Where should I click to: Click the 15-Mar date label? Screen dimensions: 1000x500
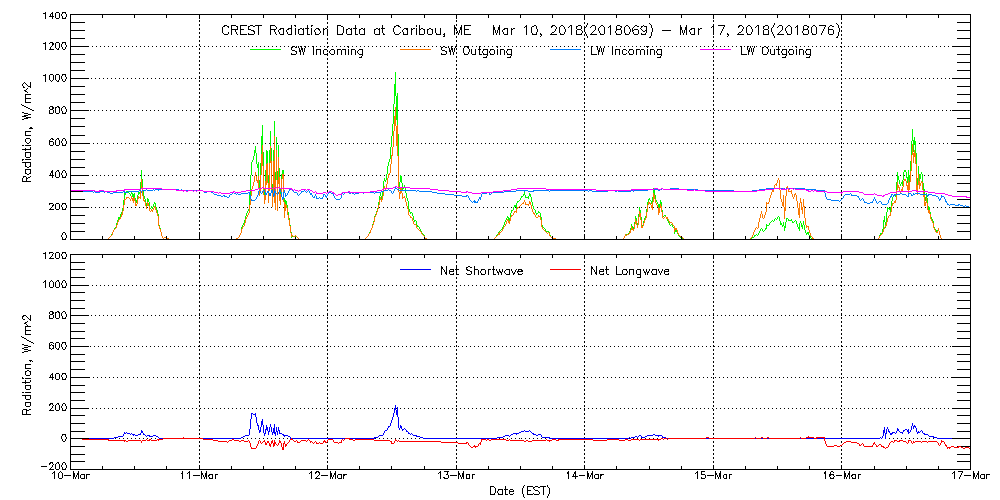[x=713, y=476]
